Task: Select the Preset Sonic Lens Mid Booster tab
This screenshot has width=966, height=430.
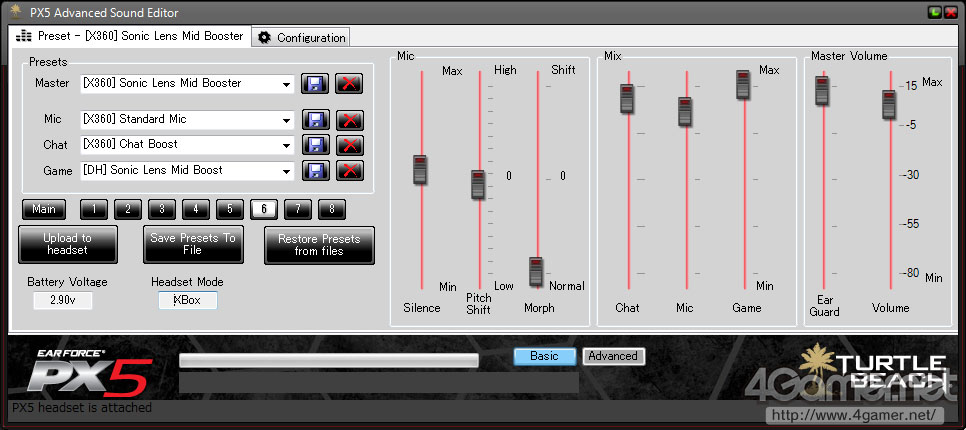Action: 130,36
